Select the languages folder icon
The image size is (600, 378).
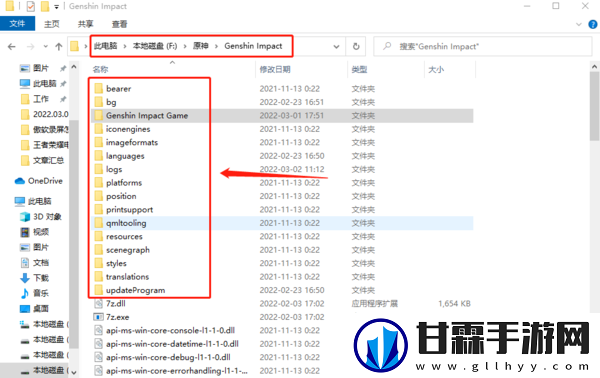click(99, 156)
